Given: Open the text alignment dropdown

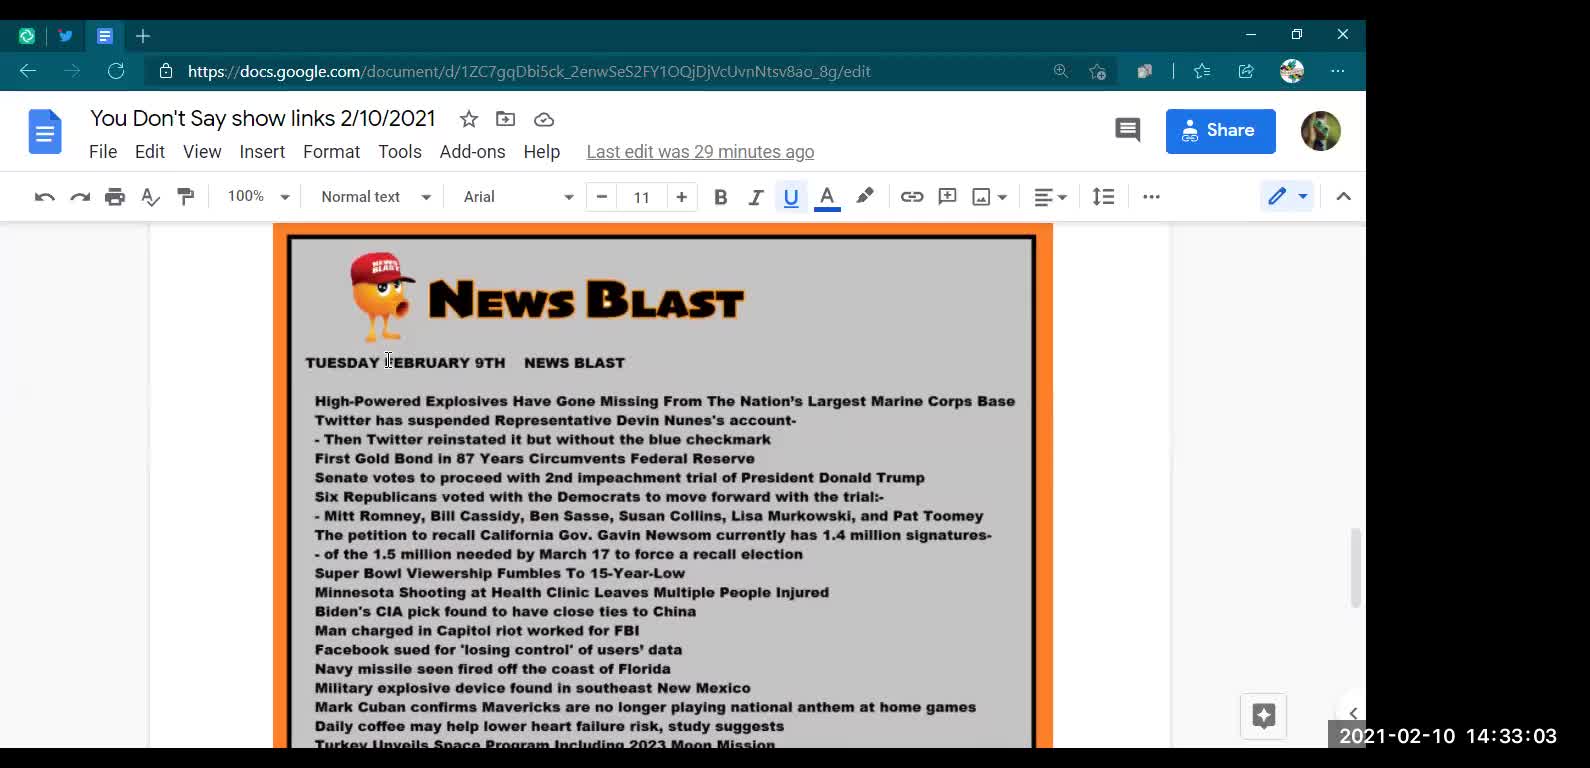Looking at the screenshot, I should pos(1050,197).
